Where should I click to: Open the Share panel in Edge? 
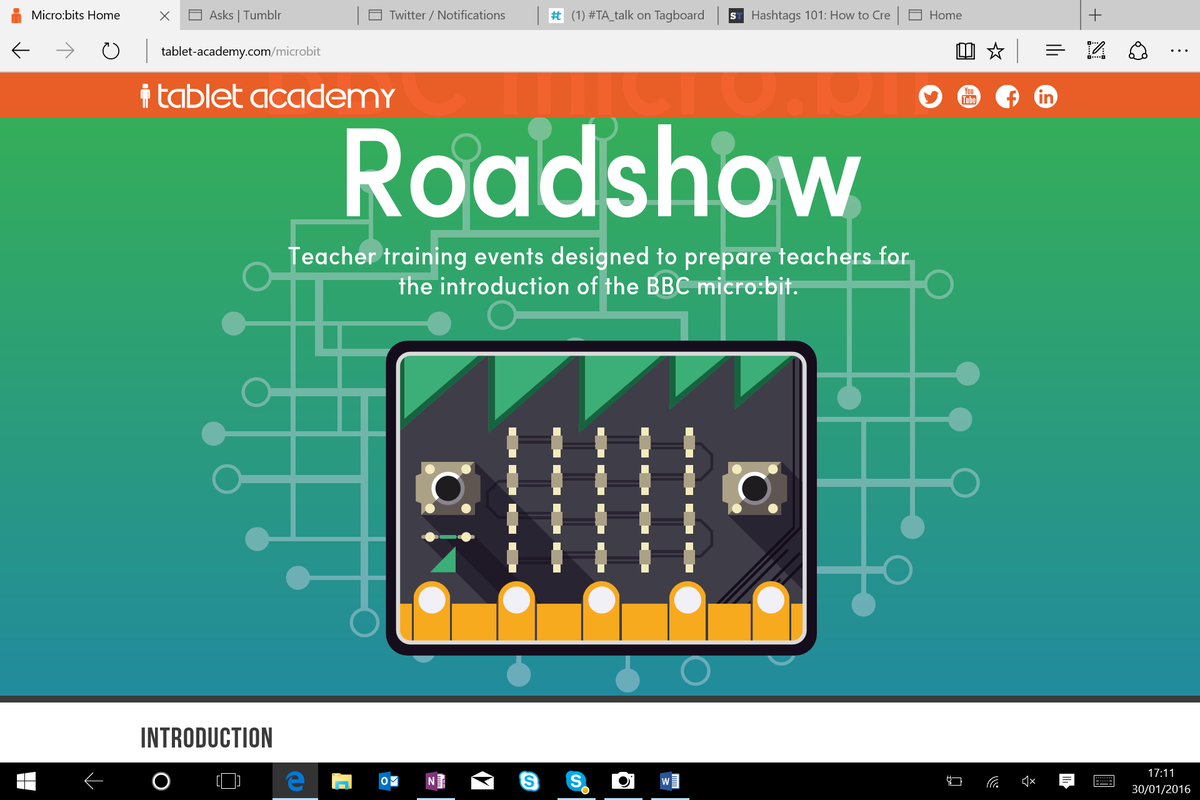[x=1138, y=50]
